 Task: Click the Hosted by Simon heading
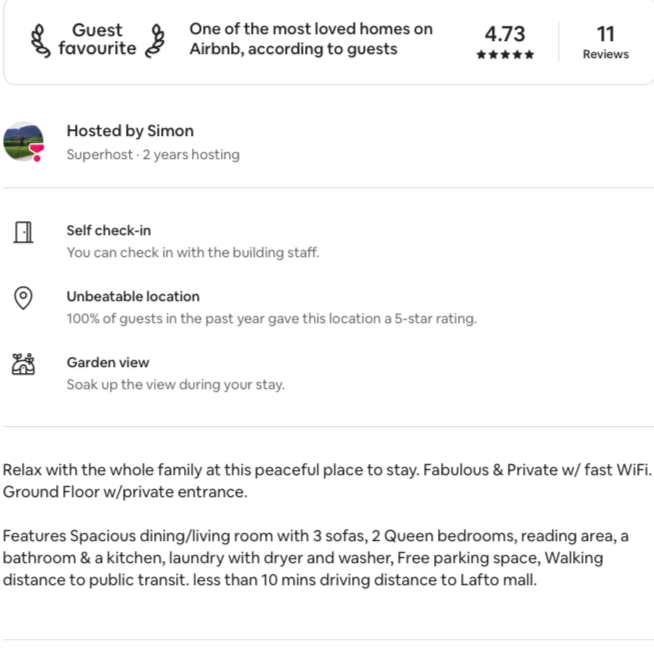coord(130,131)
